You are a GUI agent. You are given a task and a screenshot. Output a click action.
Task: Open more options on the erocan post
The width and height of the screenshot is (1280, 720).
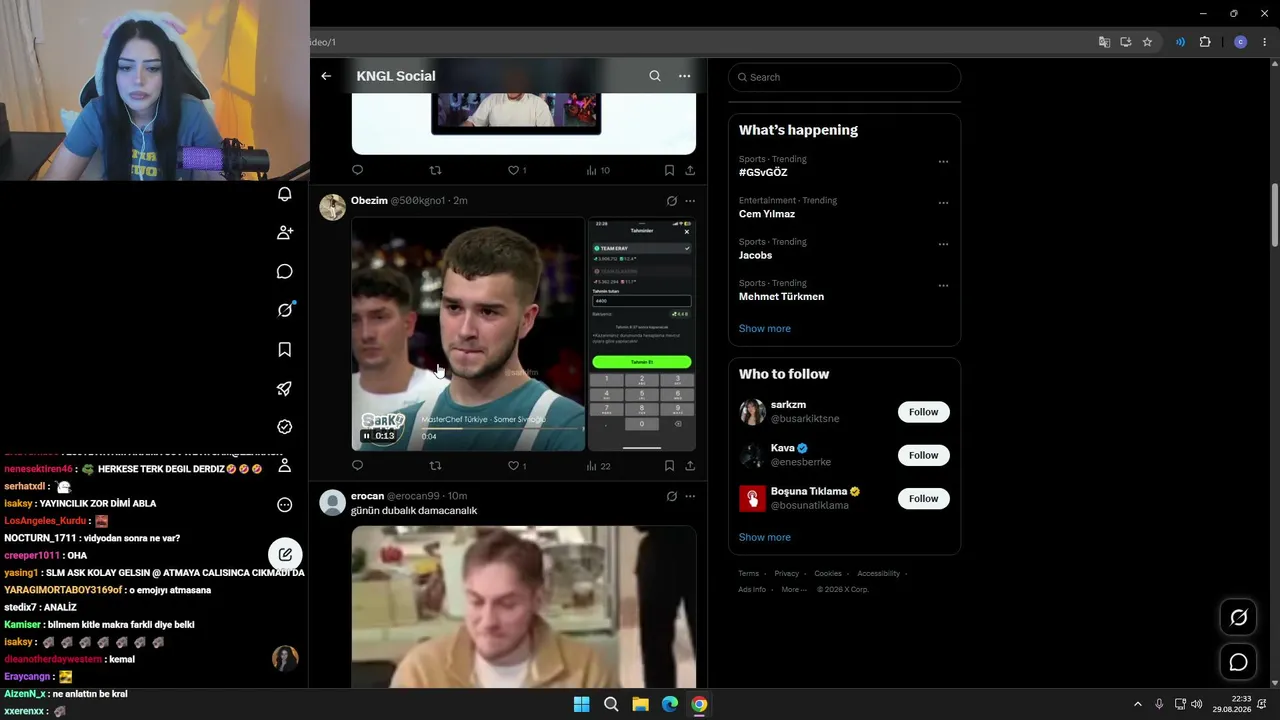(x=690, y=496)
